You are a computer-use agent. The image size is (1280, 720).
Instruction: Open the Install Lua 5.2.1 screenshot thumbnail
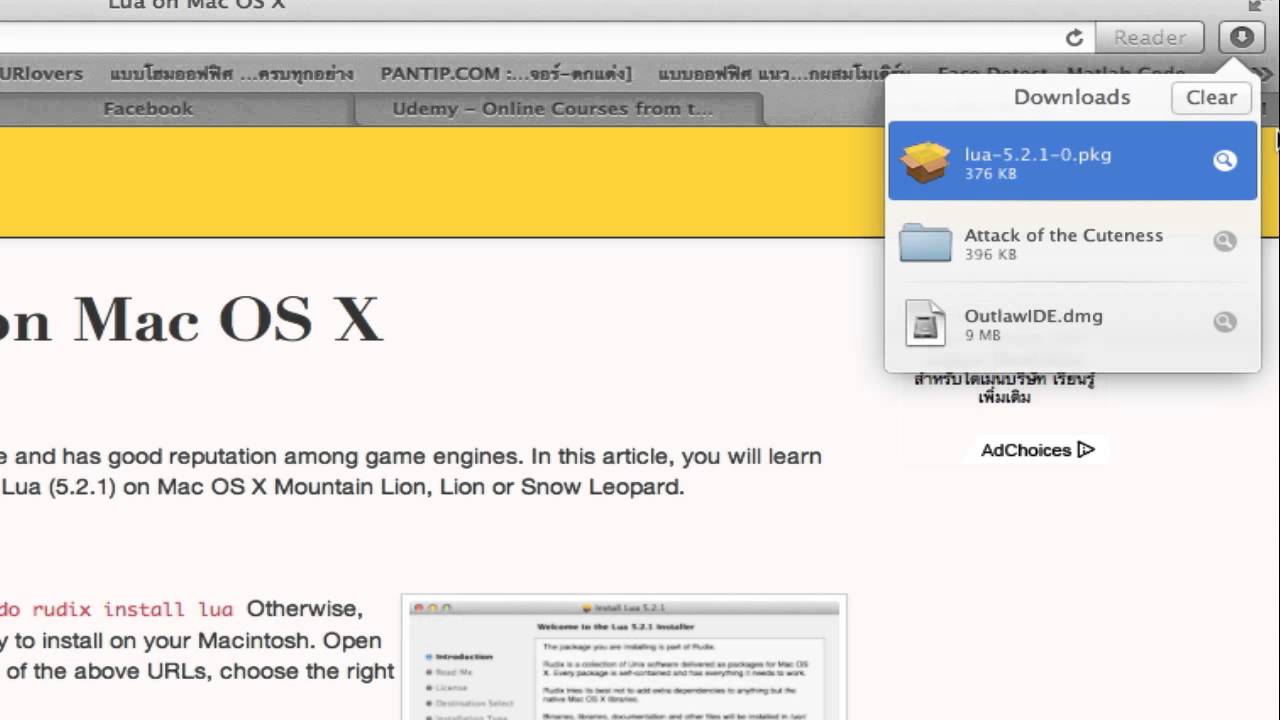pyautogui.click(x=624, y=657)
